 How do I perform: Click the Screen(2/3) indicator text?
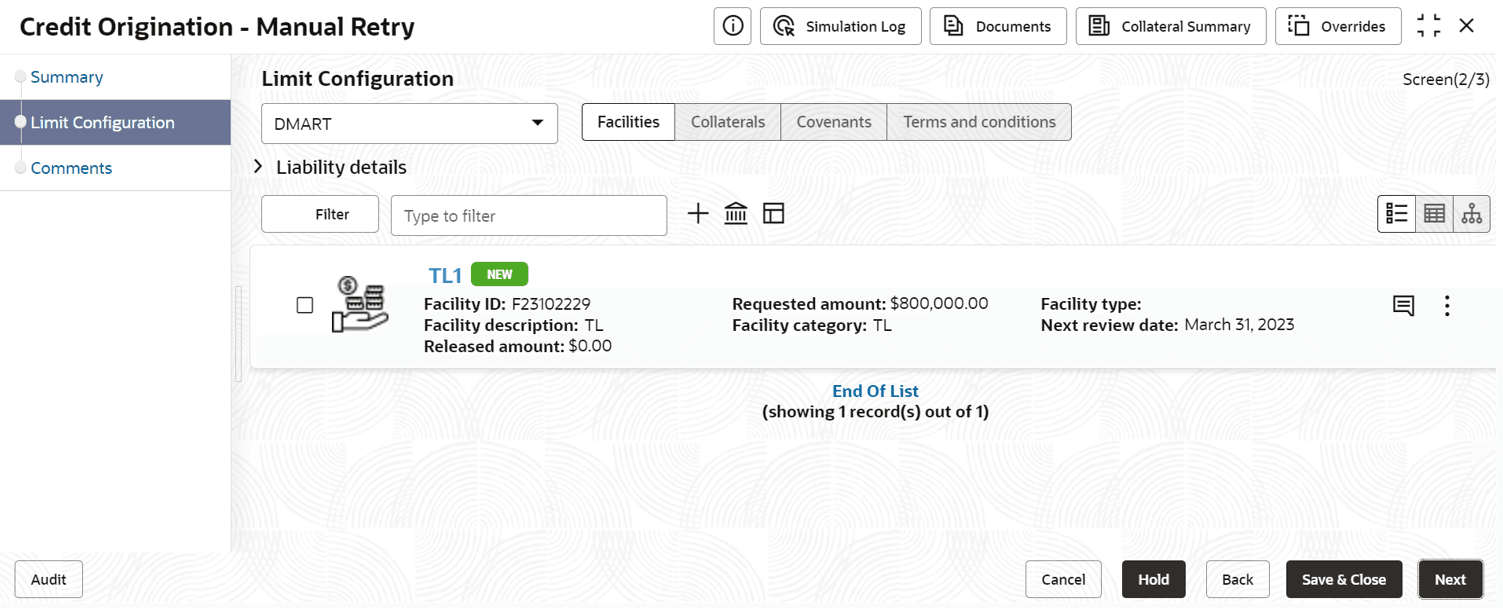[x=1446, y=79]
